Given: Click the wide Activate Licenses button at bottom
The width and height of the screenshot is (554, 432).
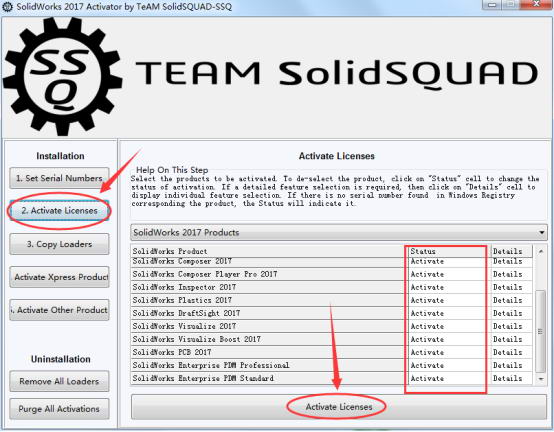Looking at the screenshot, I should pos(339,407).
